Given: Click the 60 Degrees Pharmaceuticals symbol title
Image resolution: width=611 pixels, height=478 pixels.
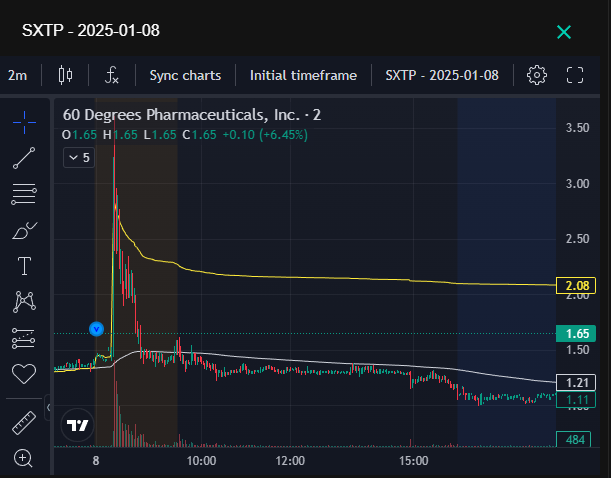Looking at the screenshot, I should [x=192, y=115].
